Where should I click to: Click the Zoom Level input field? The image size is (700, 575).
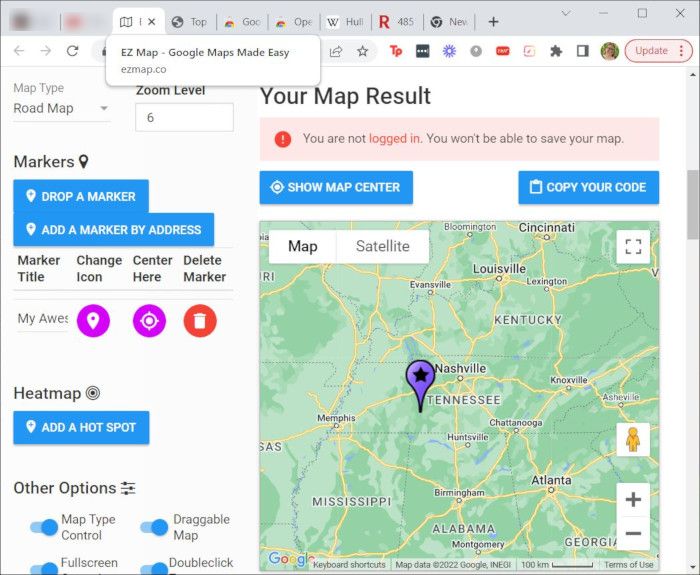click(x=184, y=117)
